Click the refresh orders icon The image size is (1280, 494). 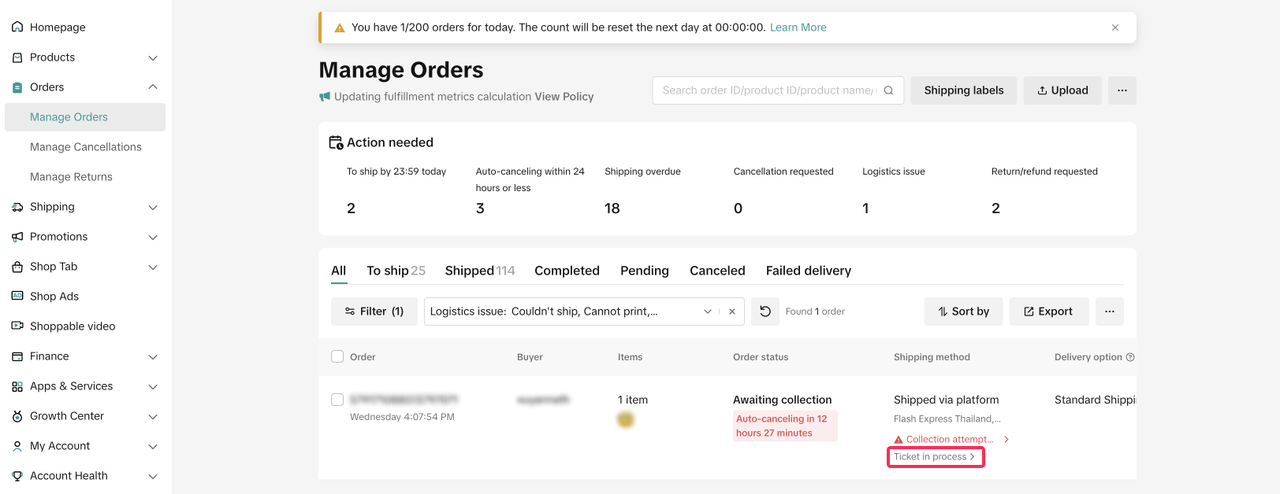(765, 312)
